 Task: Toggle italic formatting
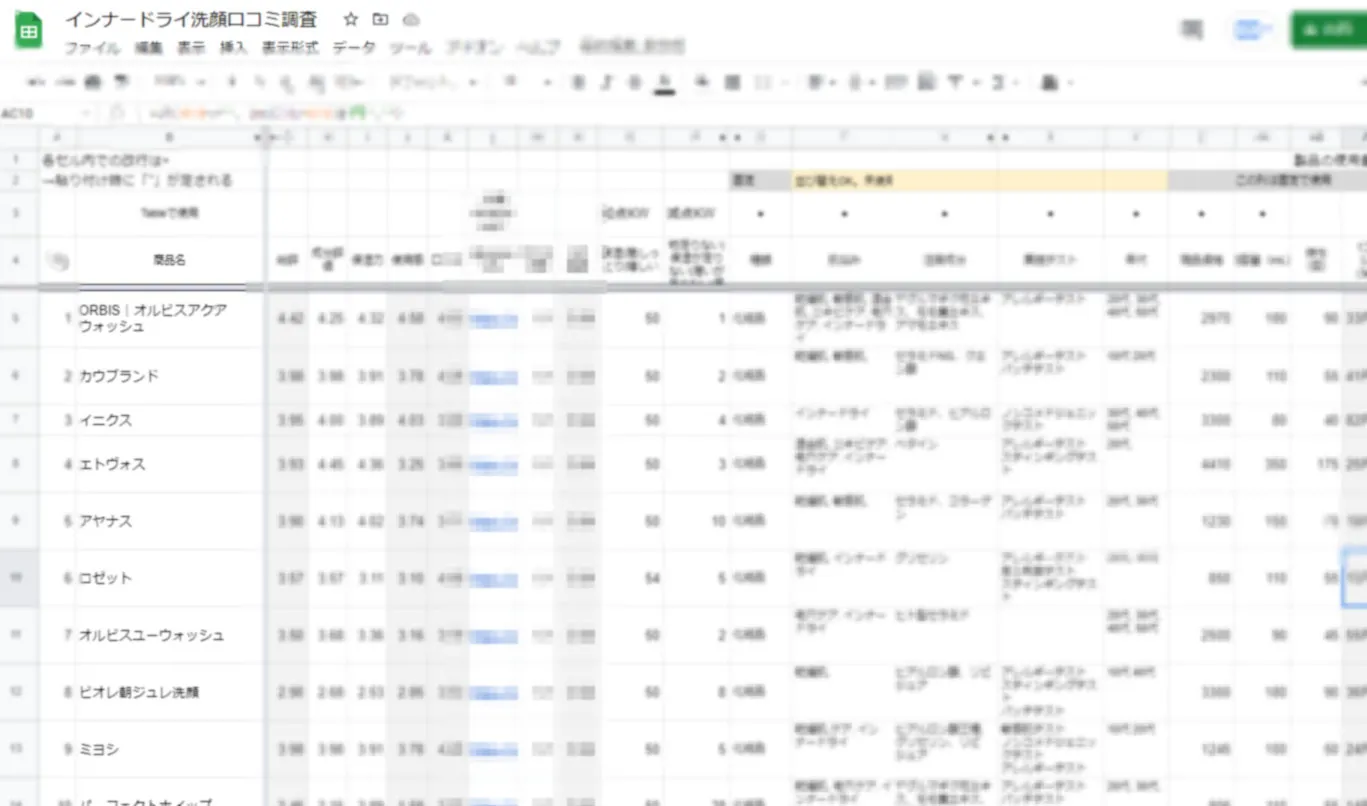point(604,82)
